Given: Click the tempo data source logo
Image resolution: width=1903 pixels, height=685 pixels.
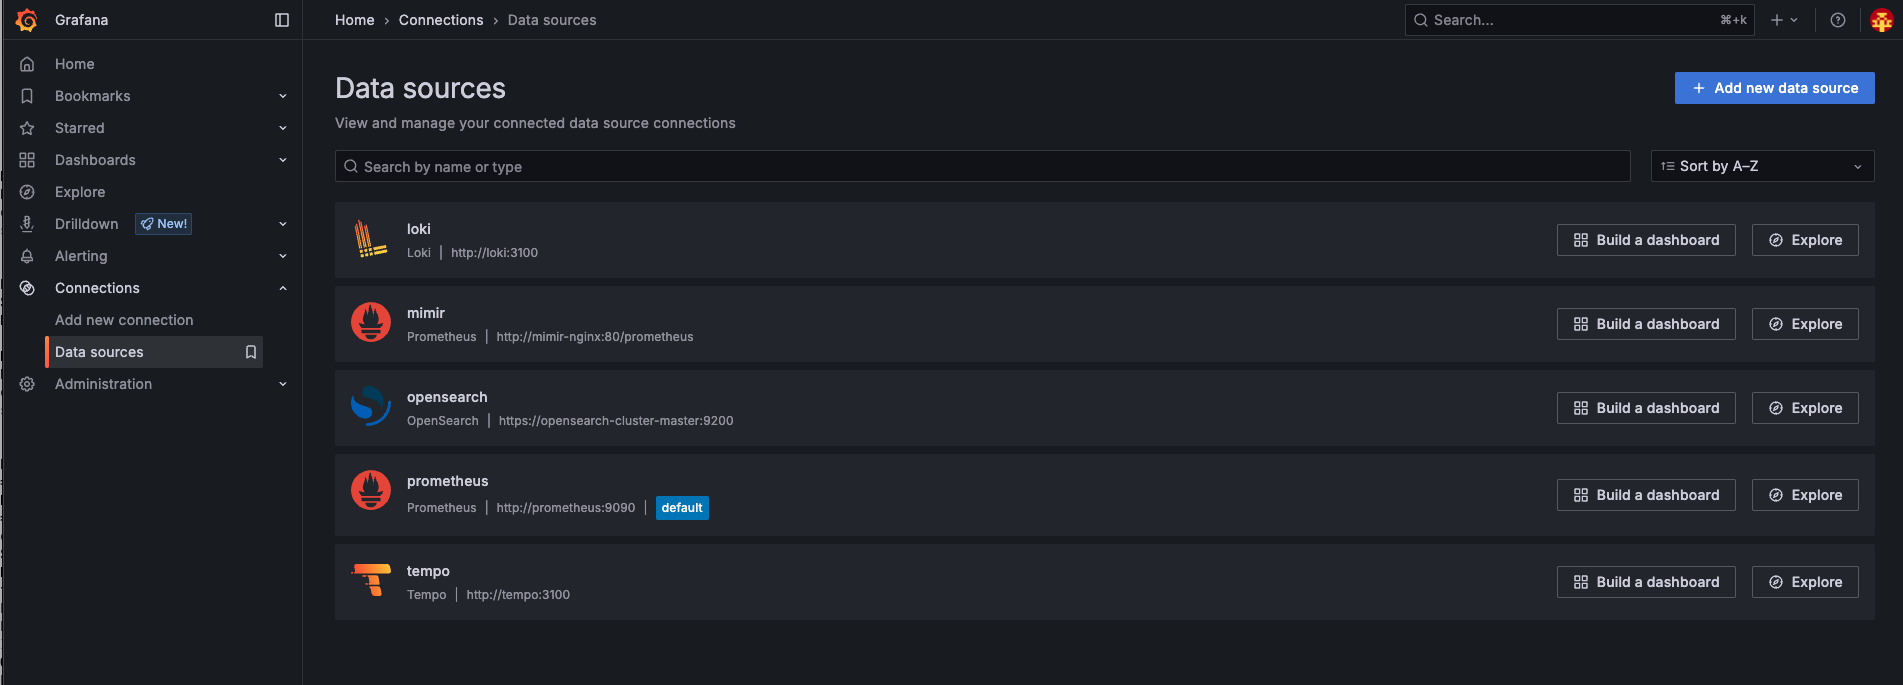Looking at the screenshot, I should click(371, 580).
